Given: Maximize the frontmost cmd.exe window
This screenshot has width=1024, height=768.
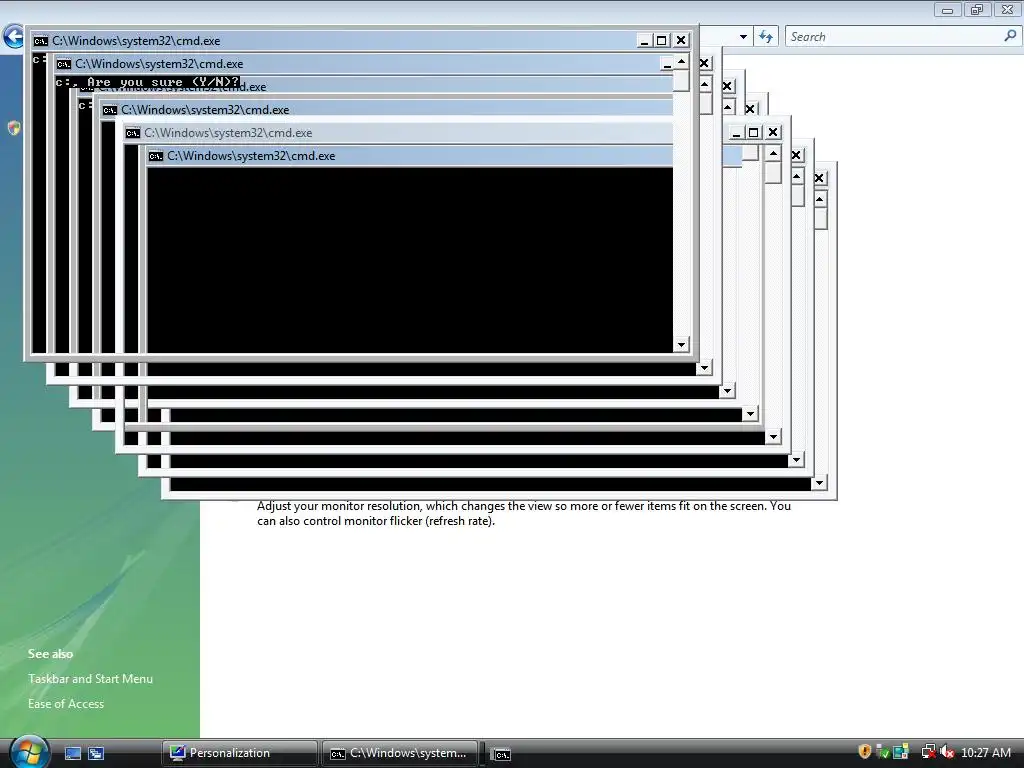Looking at the screenshot, I should [x=662, y=40].
